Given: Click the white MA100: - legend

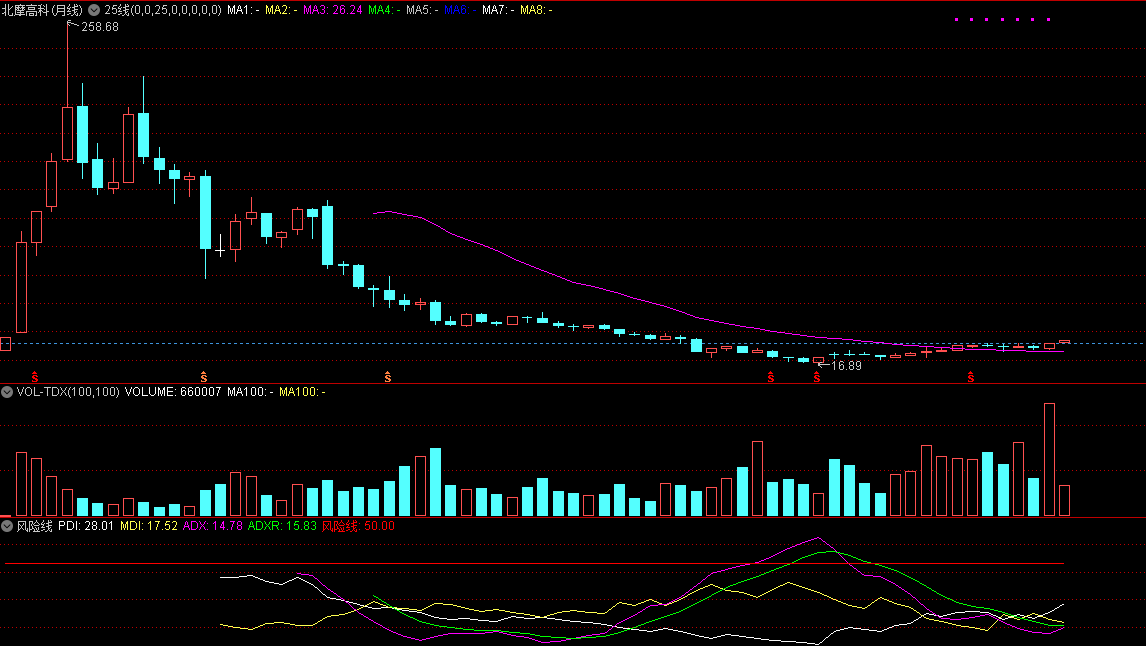Looking at the screenshot, I should point(250,392).
